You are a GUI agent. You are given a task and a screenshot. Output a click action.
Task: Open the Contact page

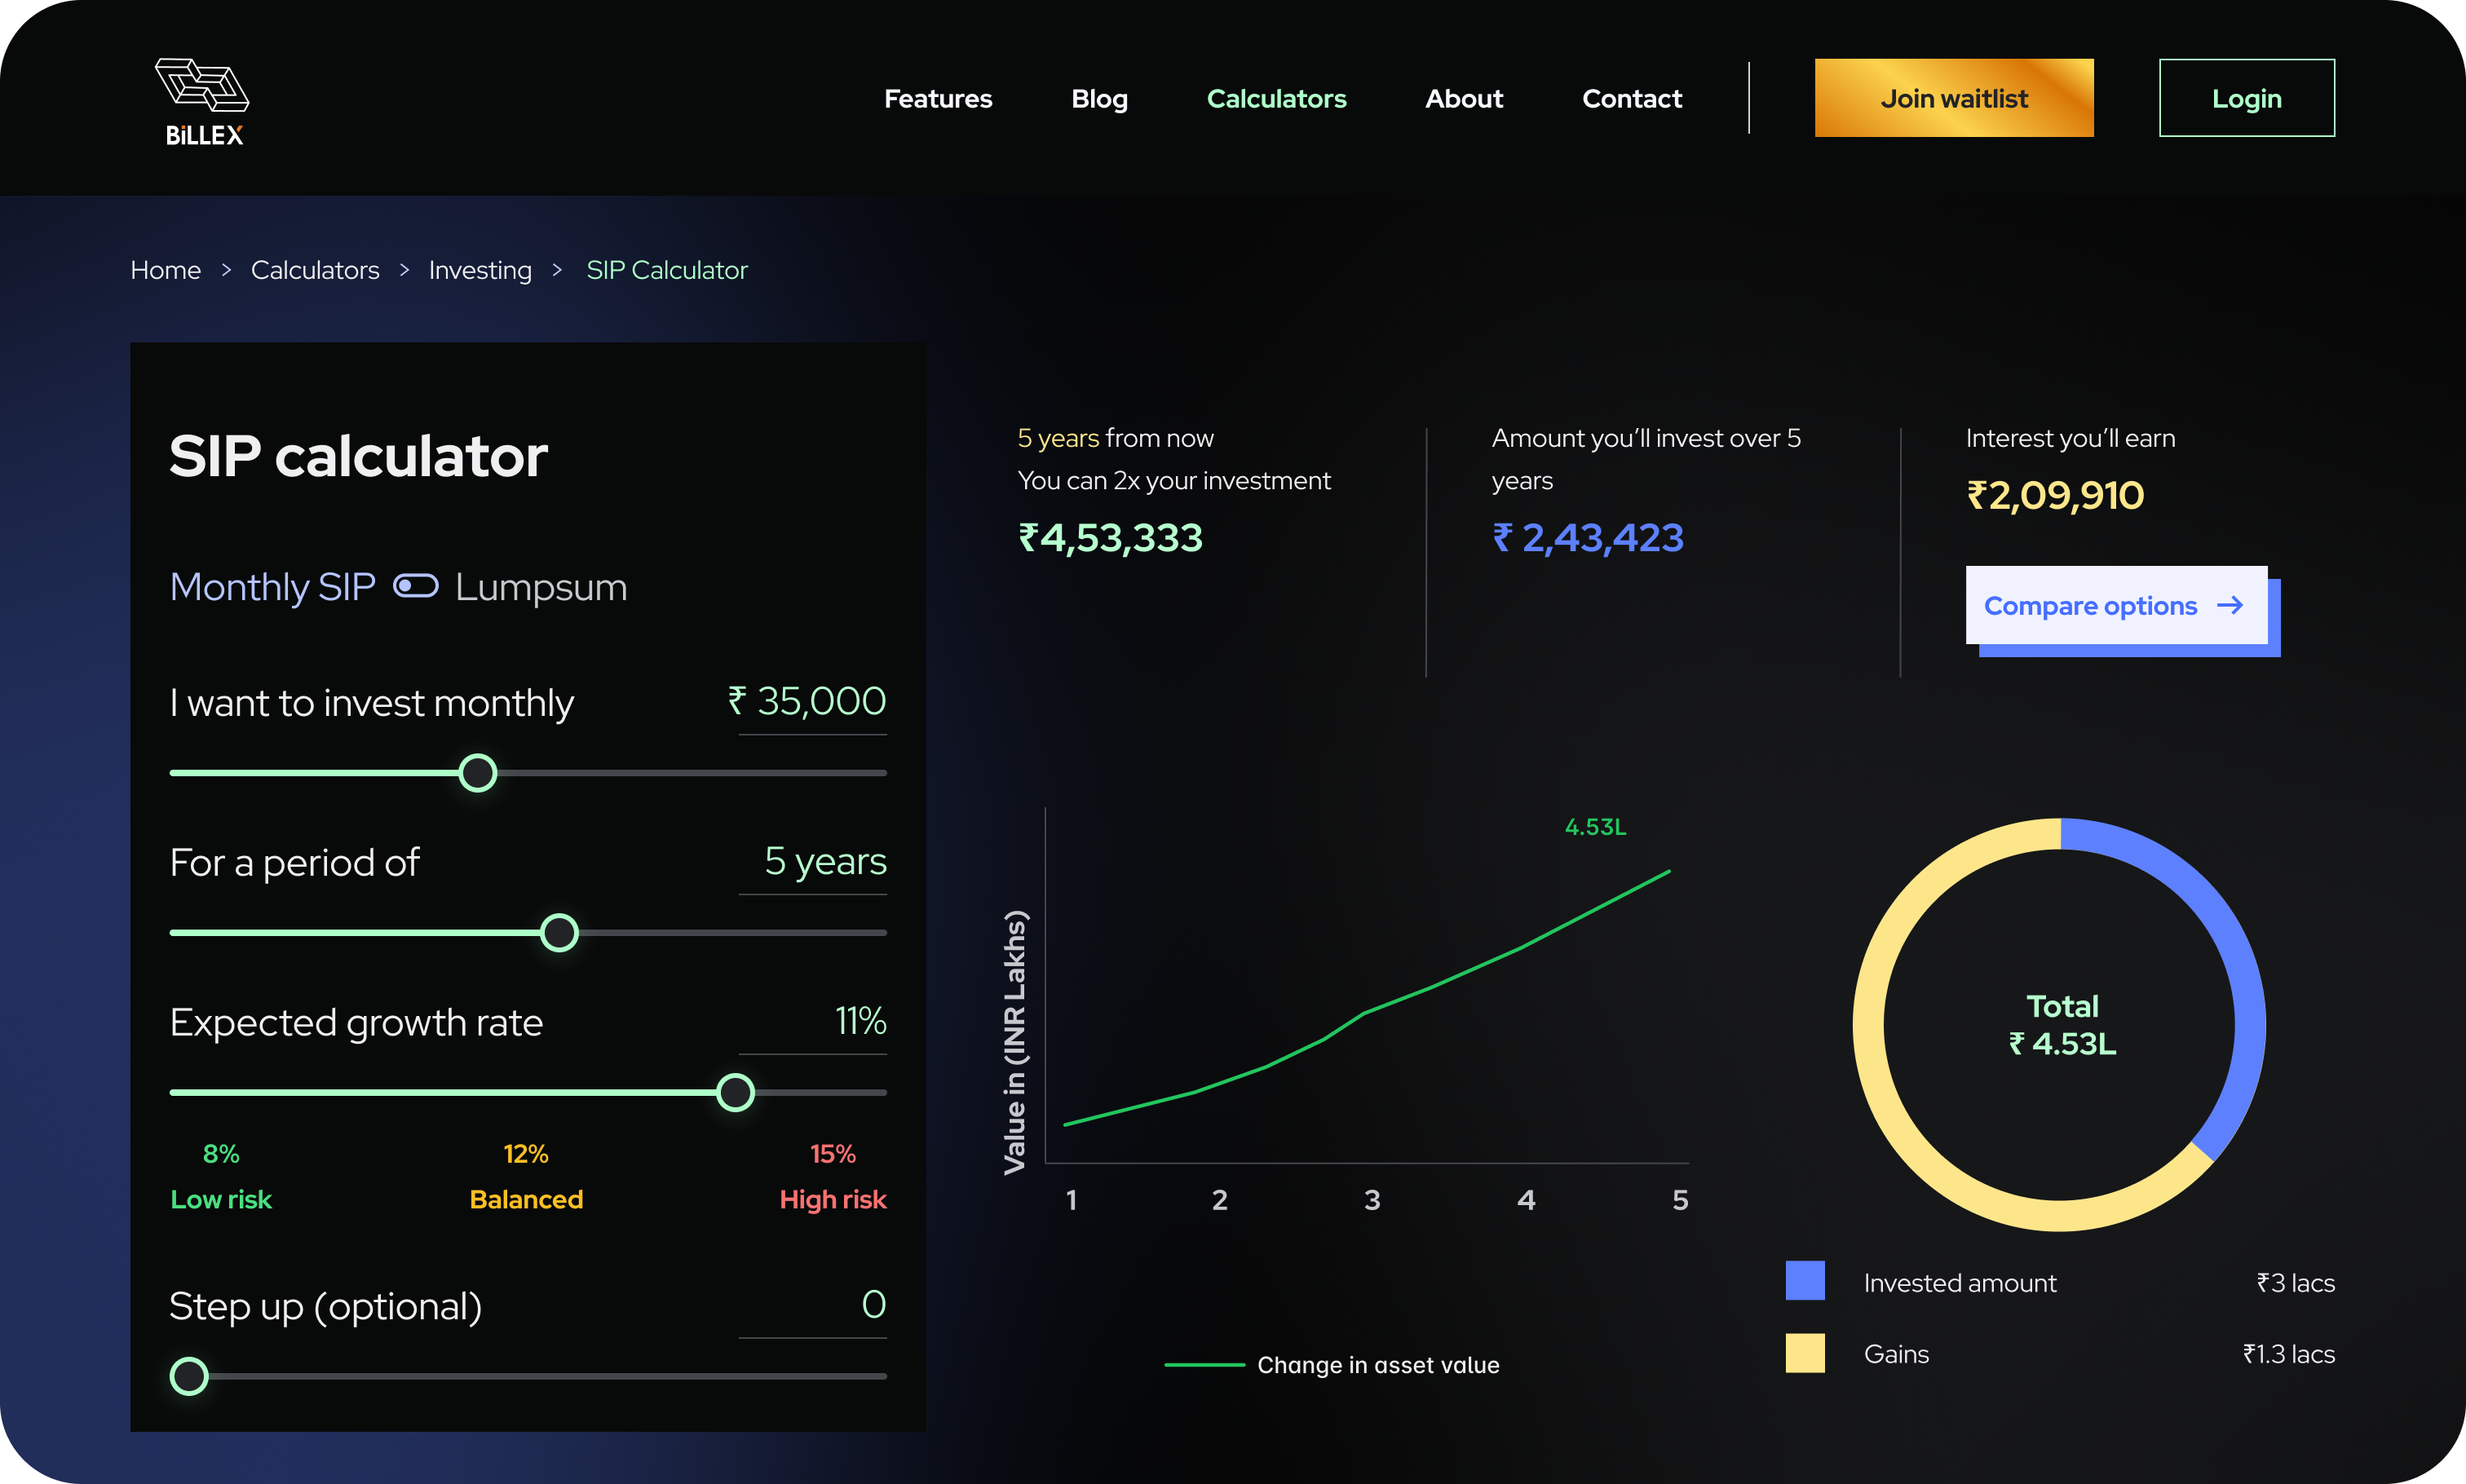click(x=1631, y=98)
